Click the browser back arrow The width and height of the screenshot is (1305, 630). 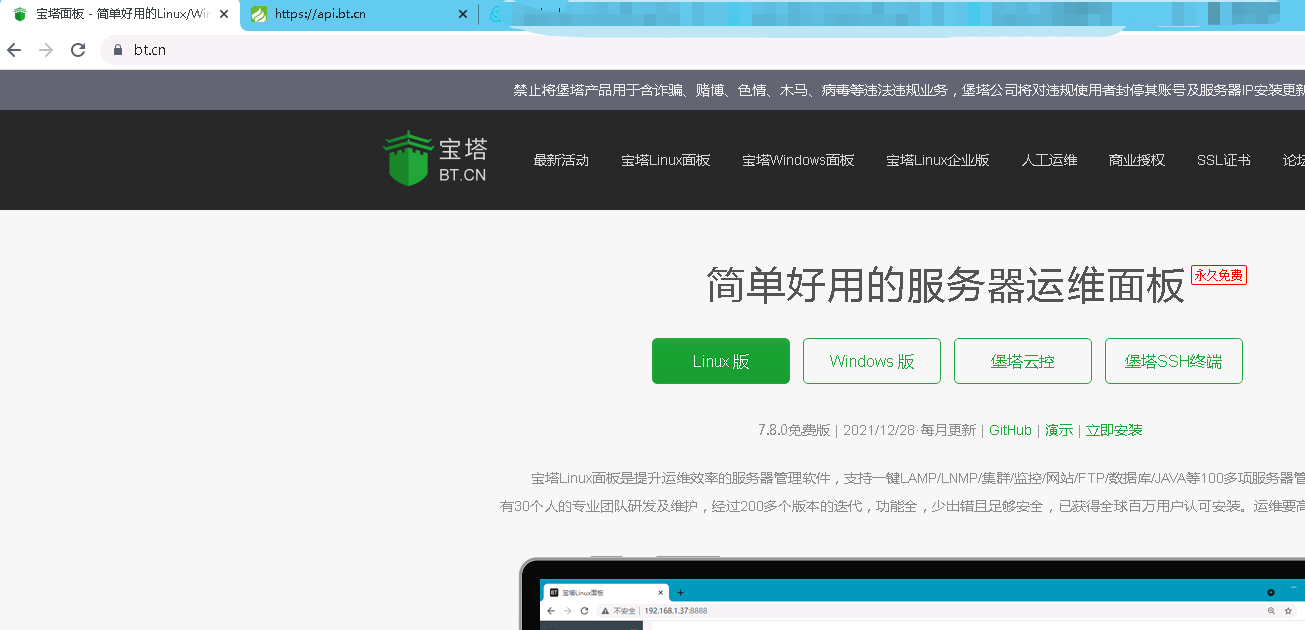point(14,50)
